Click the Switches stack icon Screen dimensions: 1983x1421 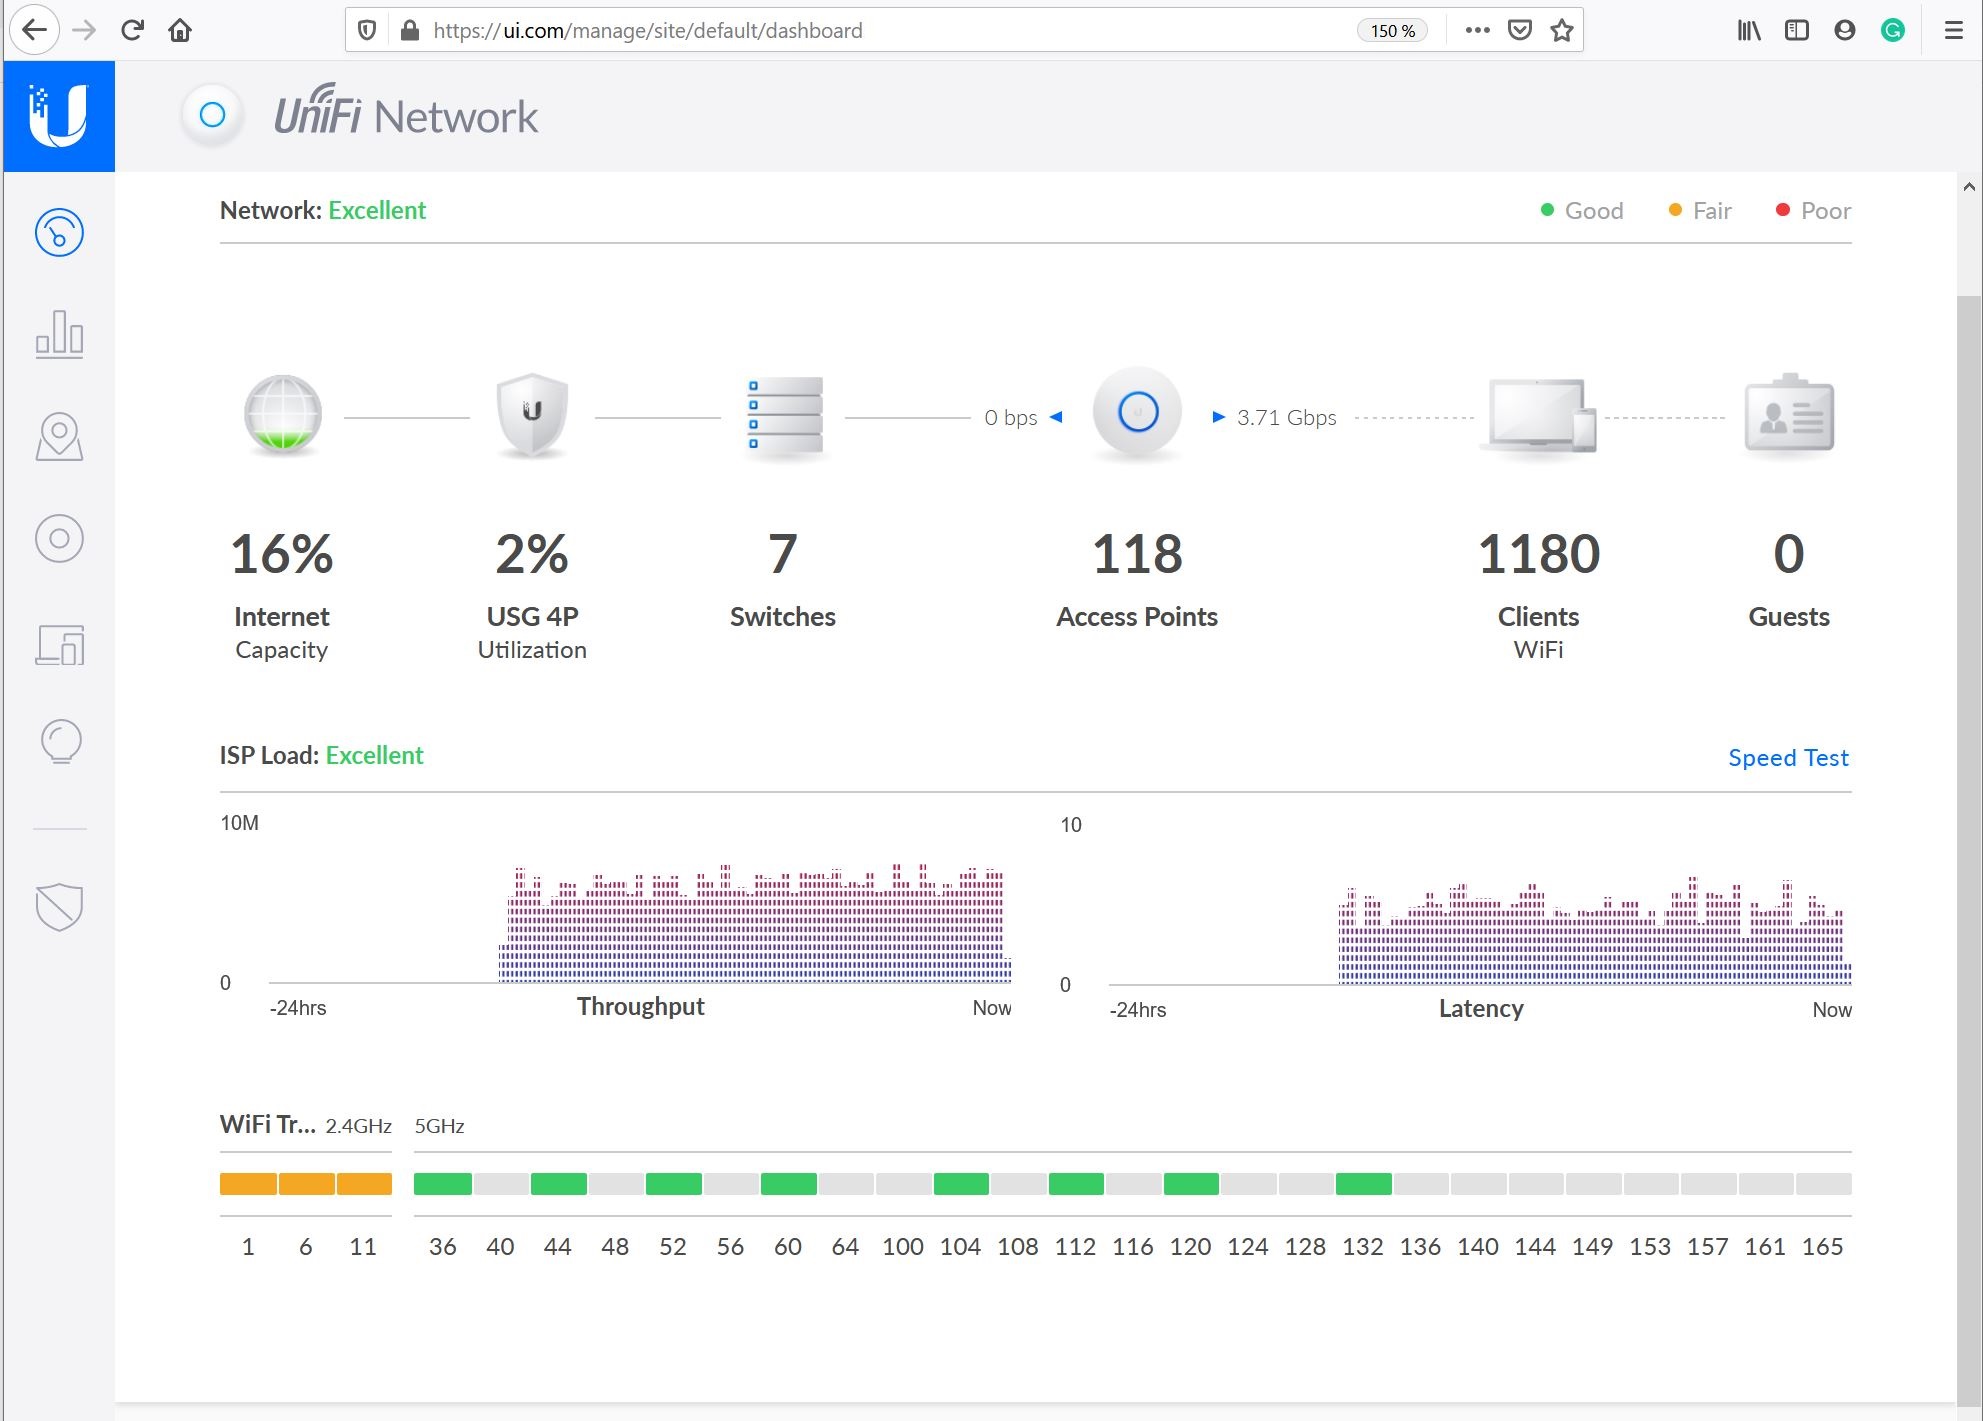click(x=785, y=418)
